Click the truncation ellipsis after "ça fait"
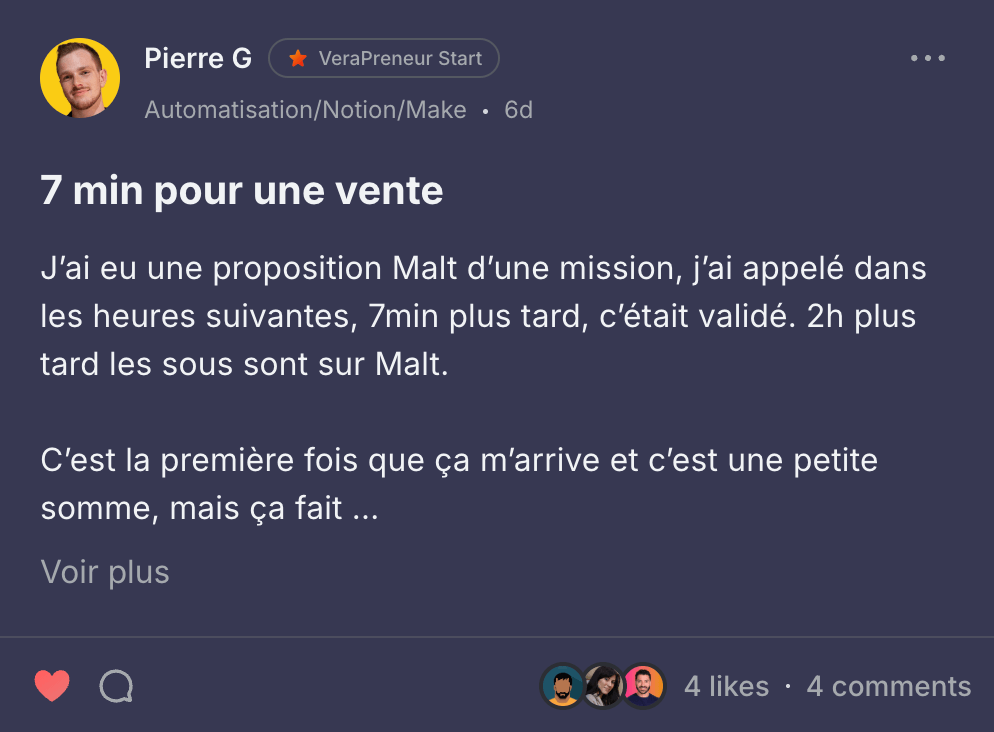Image resolution: width=994 pixels, height=732 pixels. coord(365,509)
